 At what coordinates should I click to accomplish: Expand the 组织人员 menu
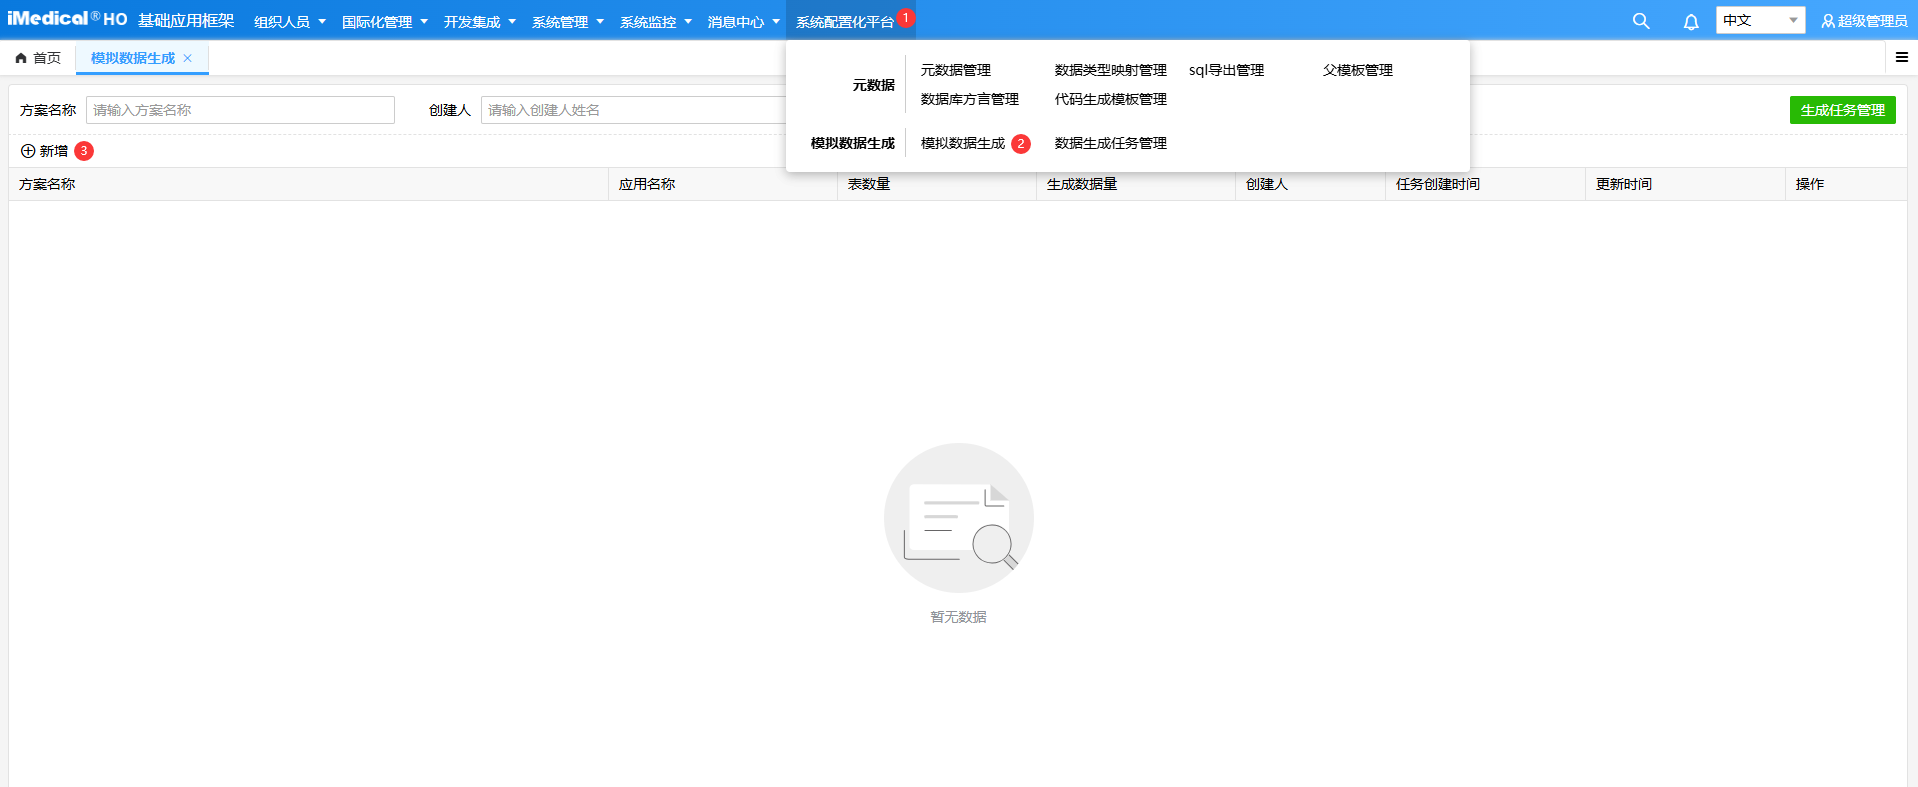pyautogui.click(x=289, y=22)
